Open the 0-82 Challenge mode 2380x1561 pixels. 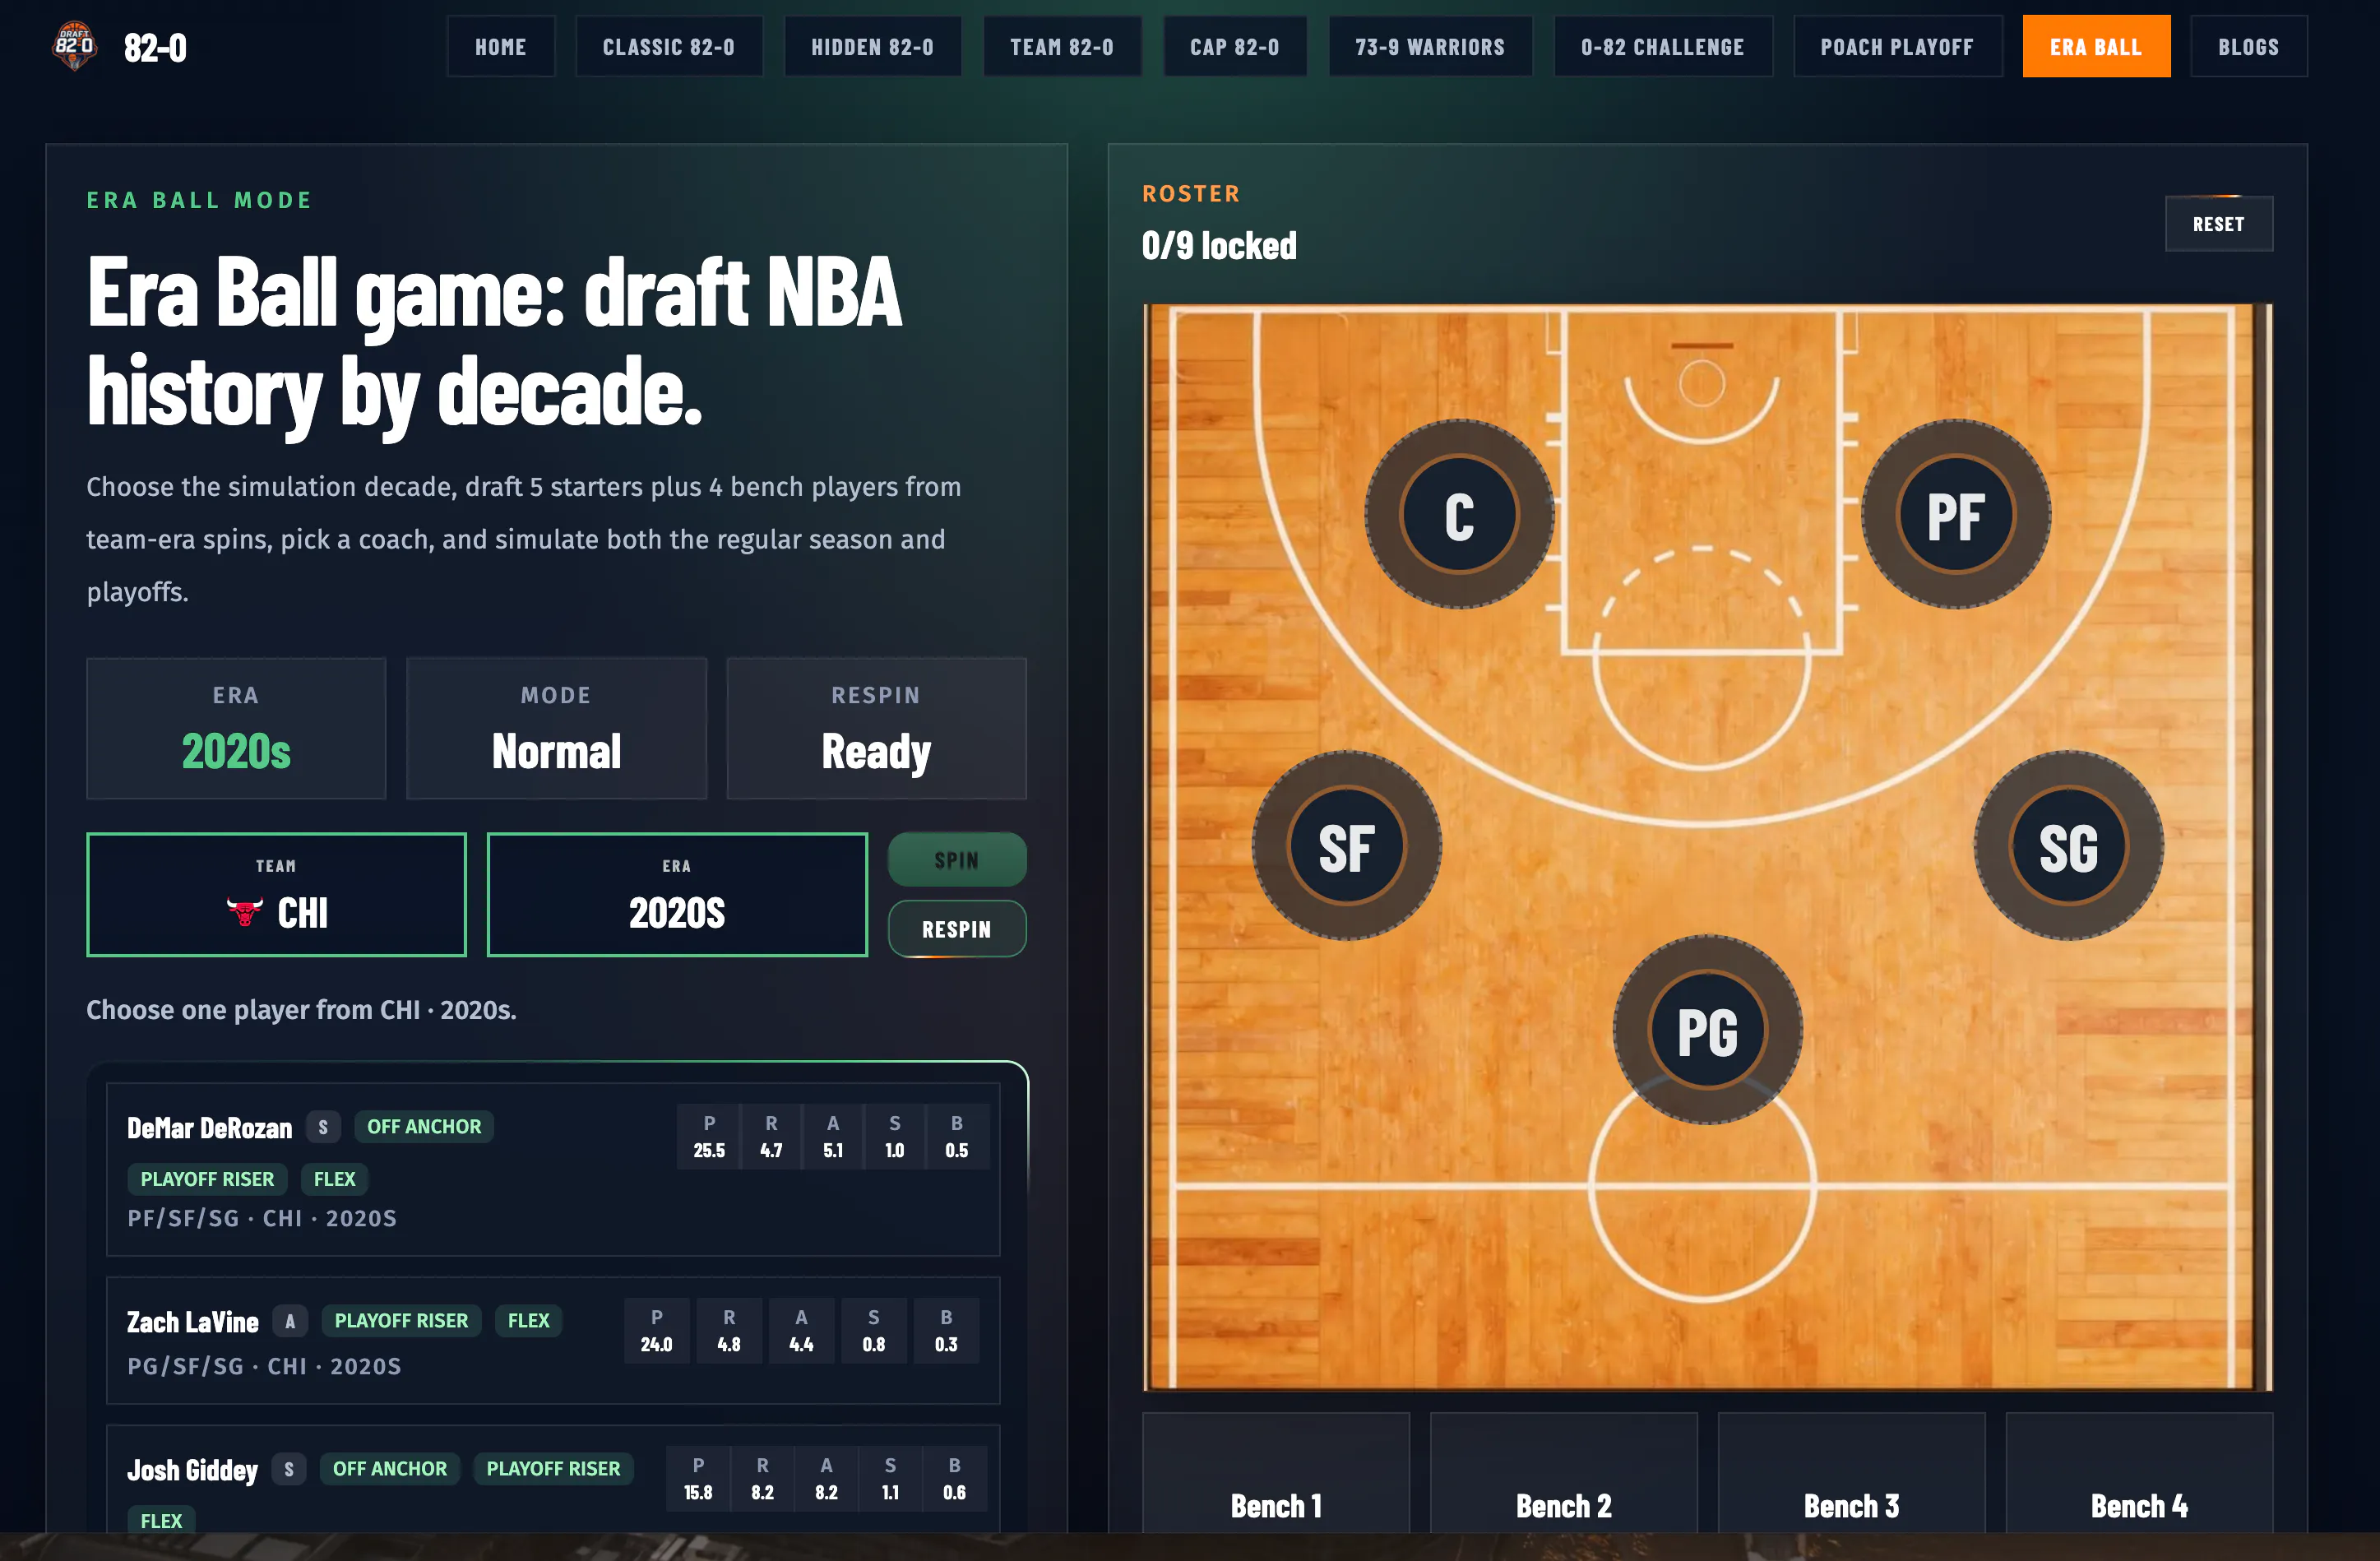(1663, 46)
